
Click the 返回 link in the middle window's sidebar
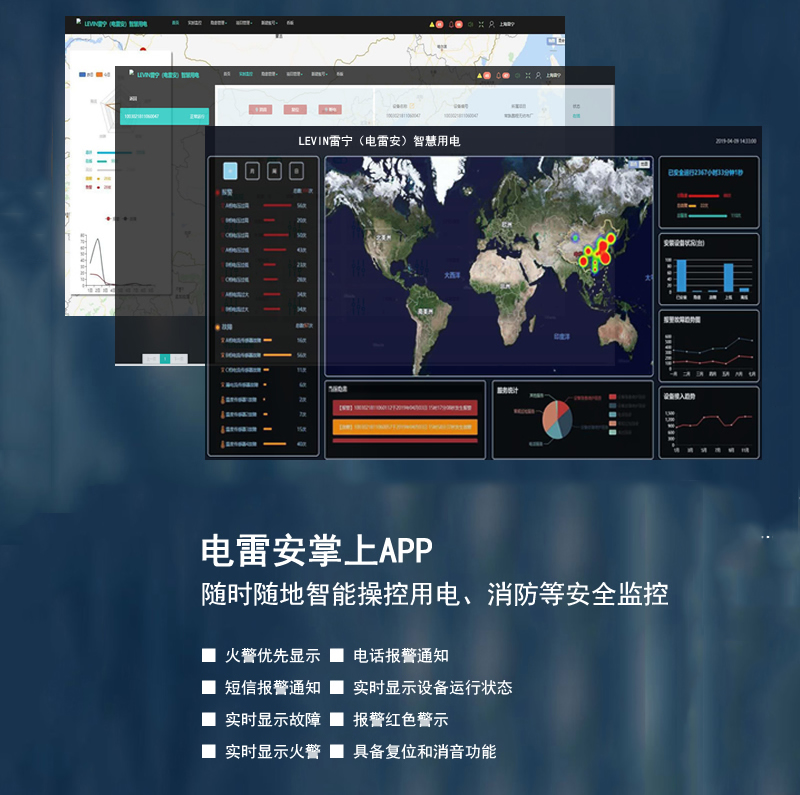pyautogui.click(x=133, y=98)
